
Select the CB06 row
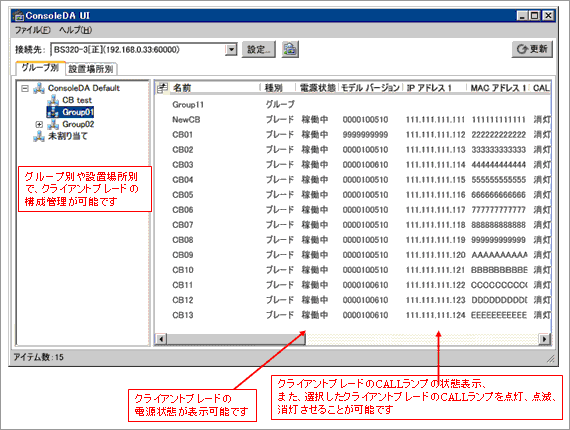click(353, 210)
